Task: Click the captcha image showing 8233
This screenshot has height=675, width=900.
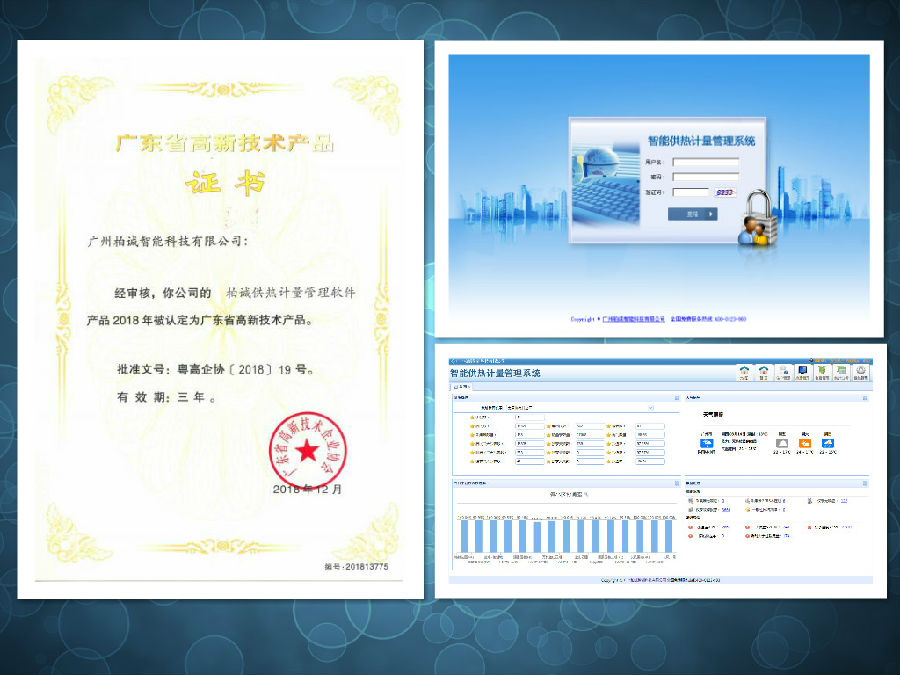Action: 724,191
